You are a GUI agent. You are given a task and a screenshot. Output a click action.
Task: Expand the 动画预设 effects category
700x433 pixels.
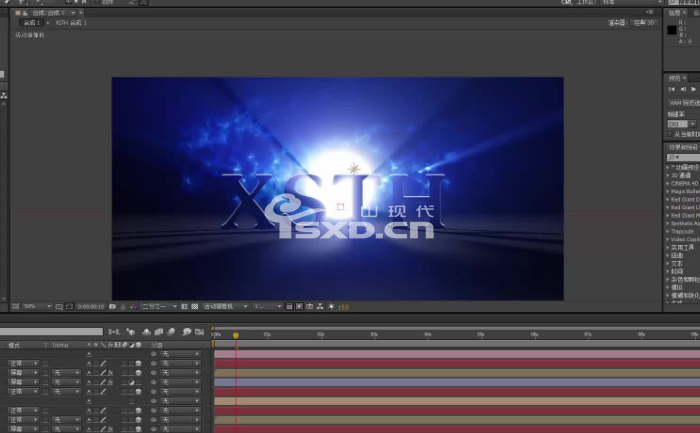pyautogui.click(x=668, y=167)
